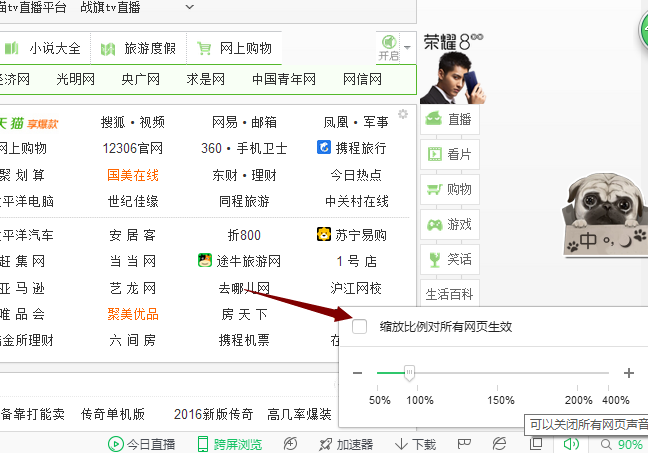The width and height of the screenshot is (648, 453).
Task: Toggle the 开启 speaker feature icon
Action: 388,48
